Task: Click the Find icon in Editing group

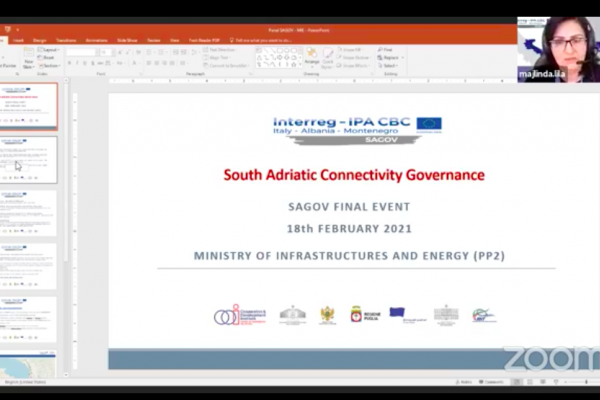Action: coord(385,50)
